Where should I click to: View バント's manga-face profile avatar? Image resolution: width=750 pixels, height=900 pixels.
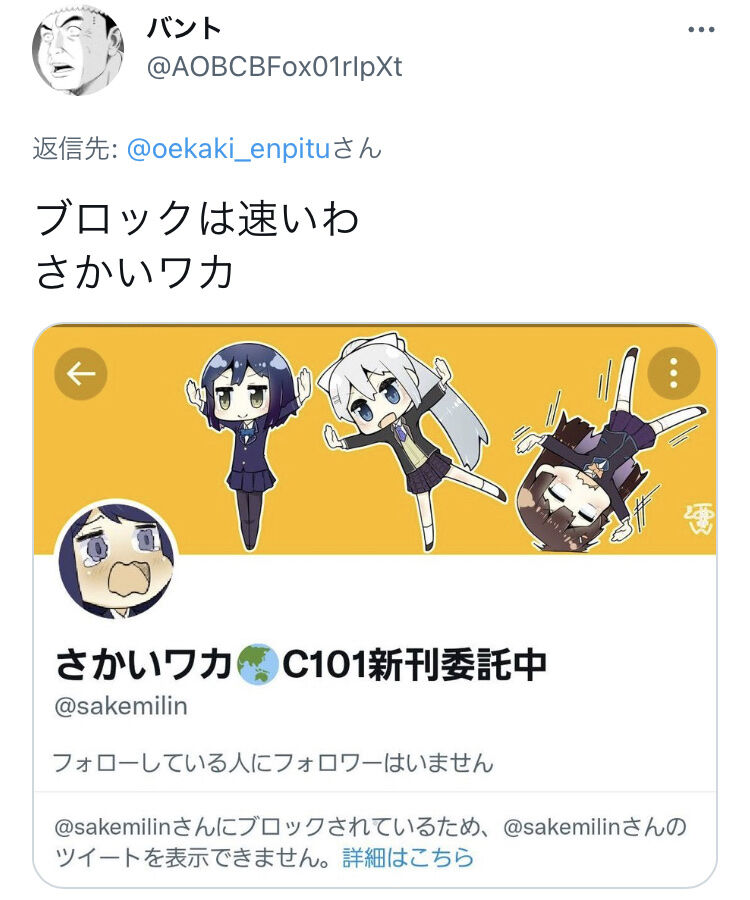pyautogui.click(x=77, y=51)
